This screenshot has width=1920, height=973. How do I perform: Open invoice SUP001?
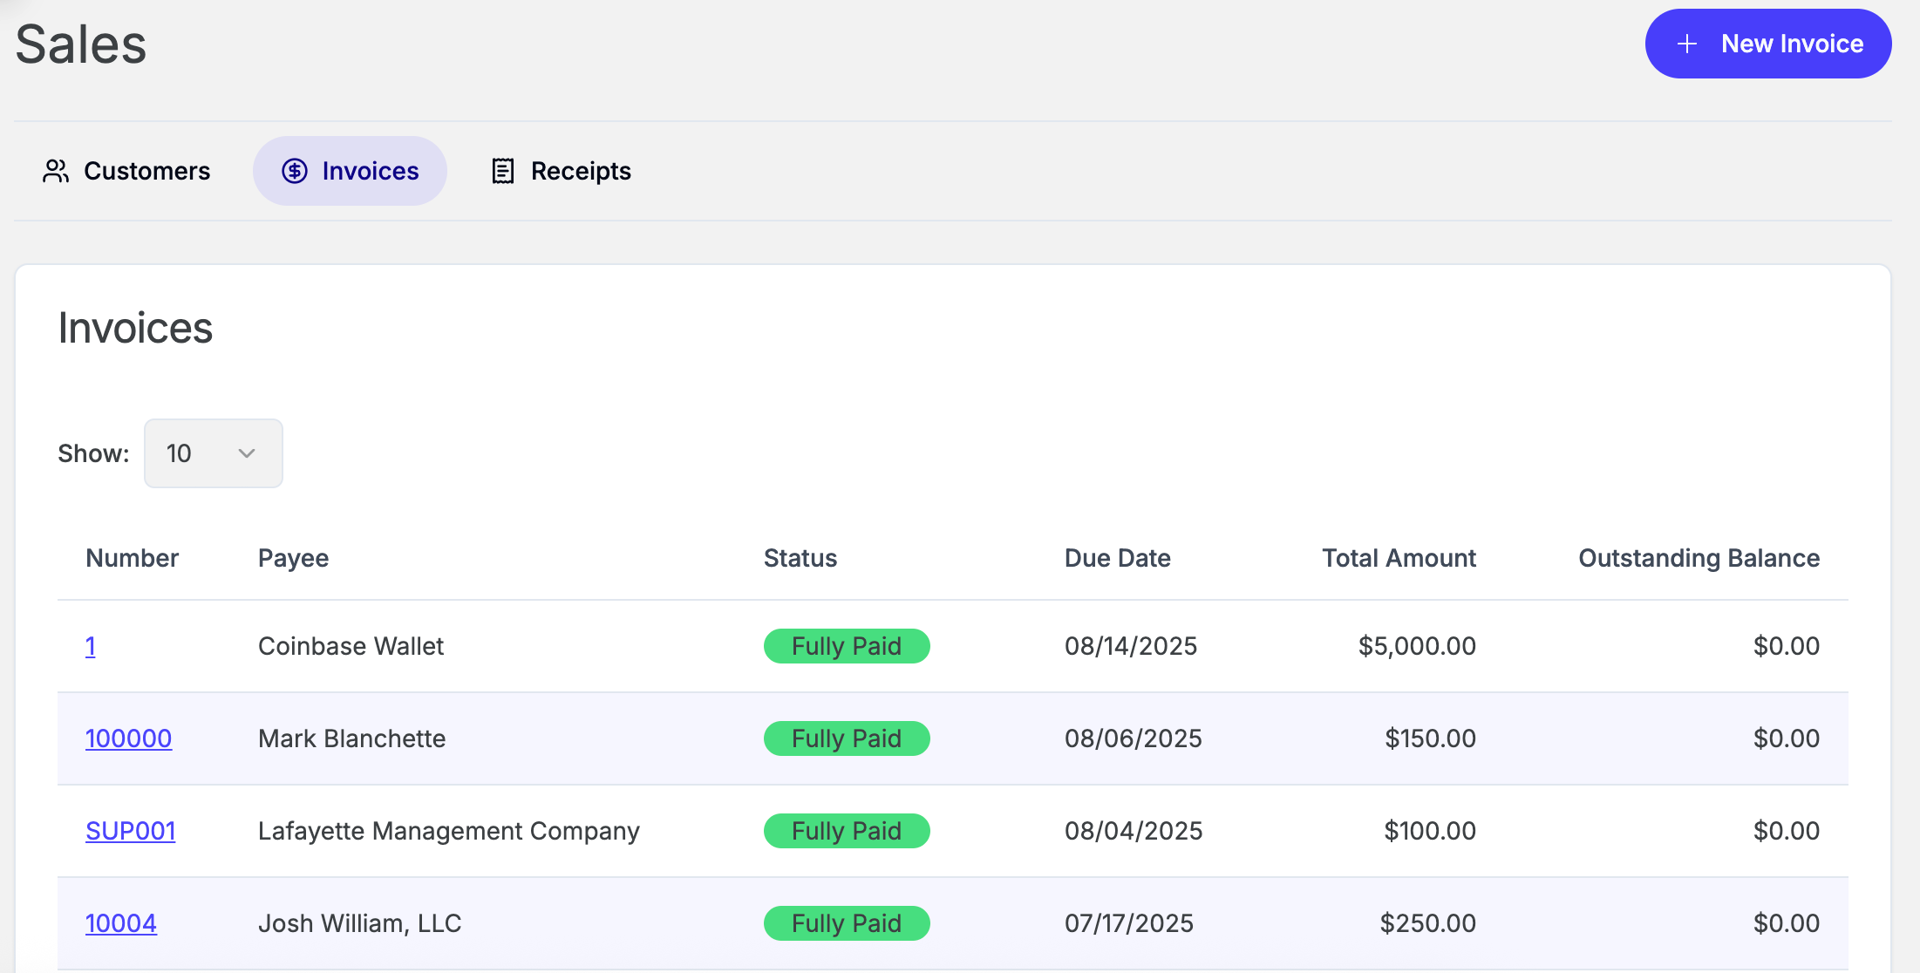131,831
